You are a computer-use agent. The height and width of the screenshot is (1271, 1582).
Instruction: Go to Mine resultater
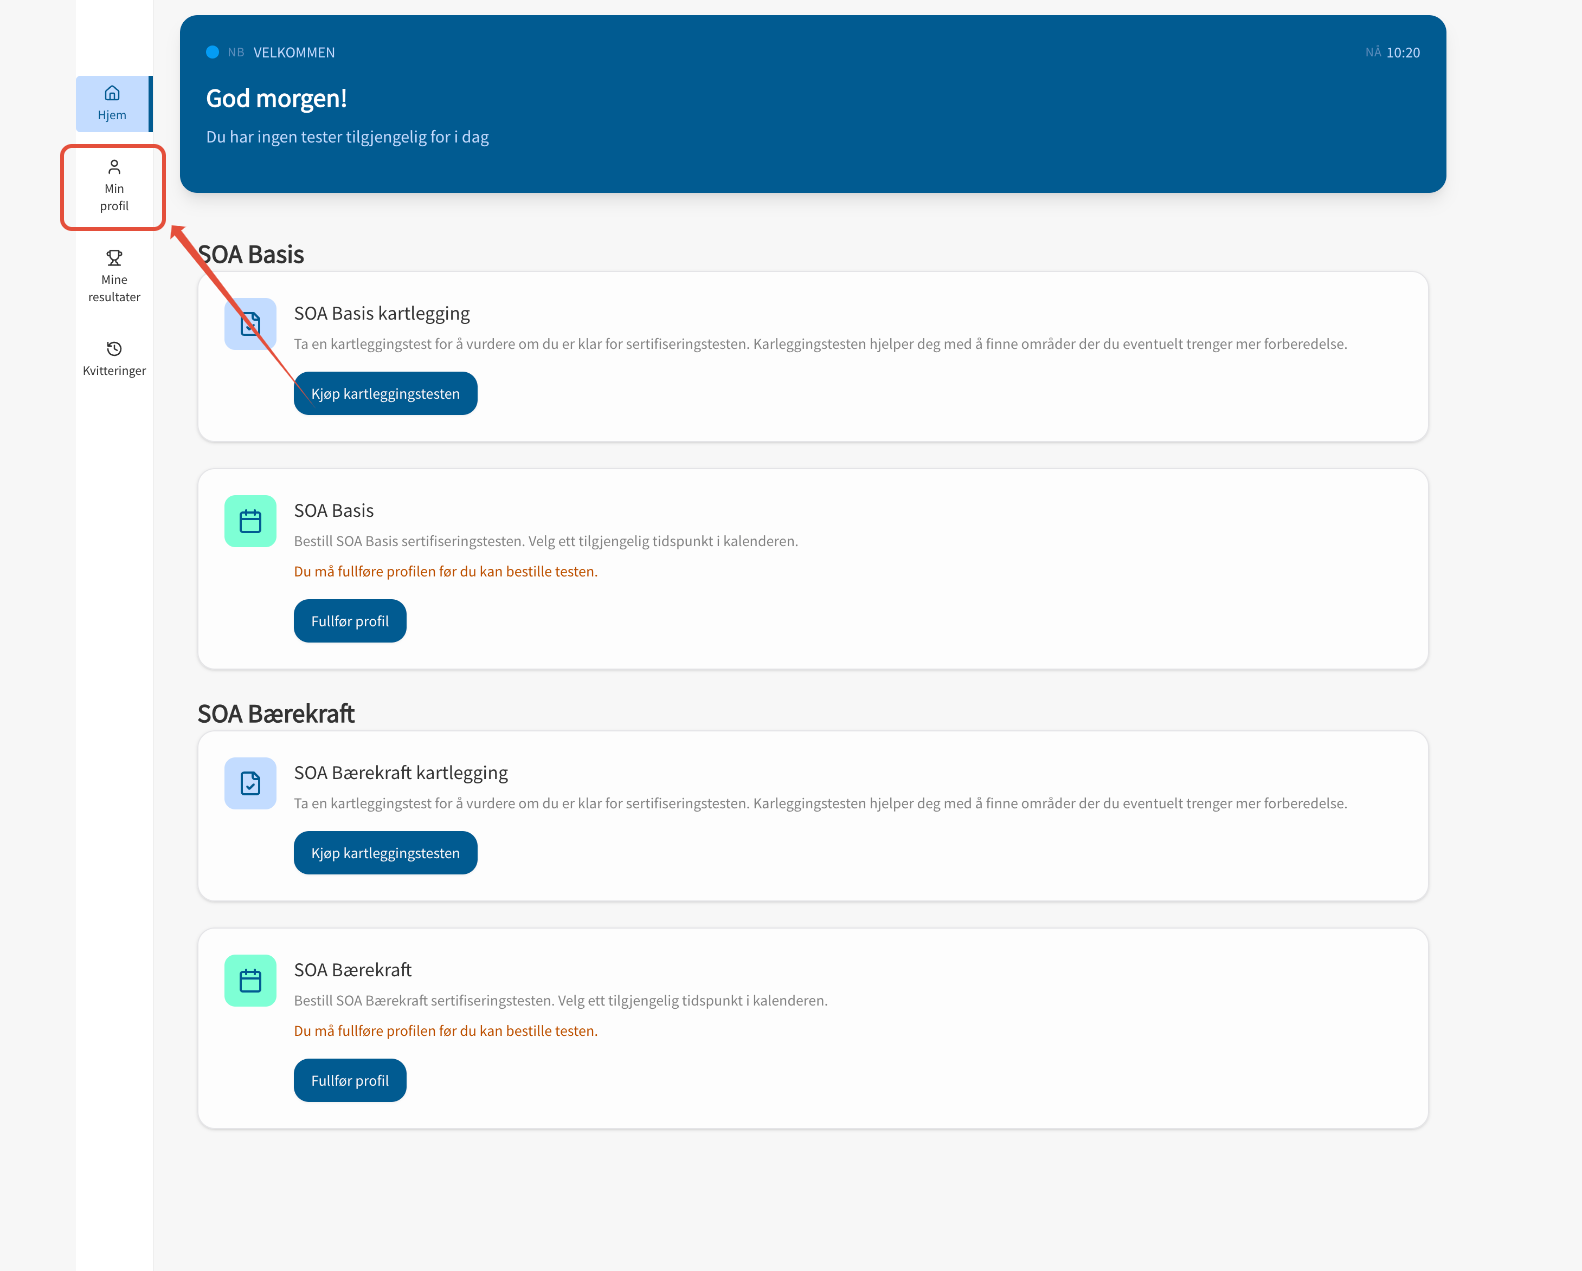coord(114,277)
